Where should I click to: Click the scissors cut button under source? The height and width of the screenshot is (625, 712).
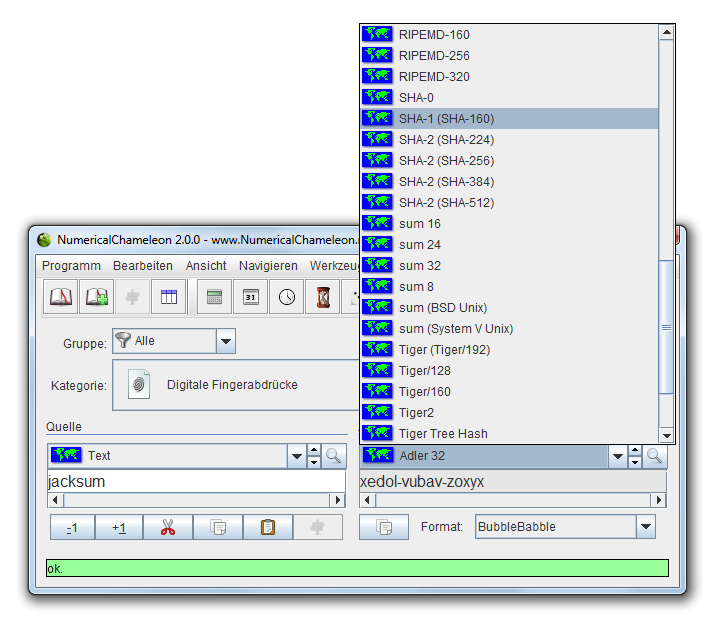click(167, 527)
